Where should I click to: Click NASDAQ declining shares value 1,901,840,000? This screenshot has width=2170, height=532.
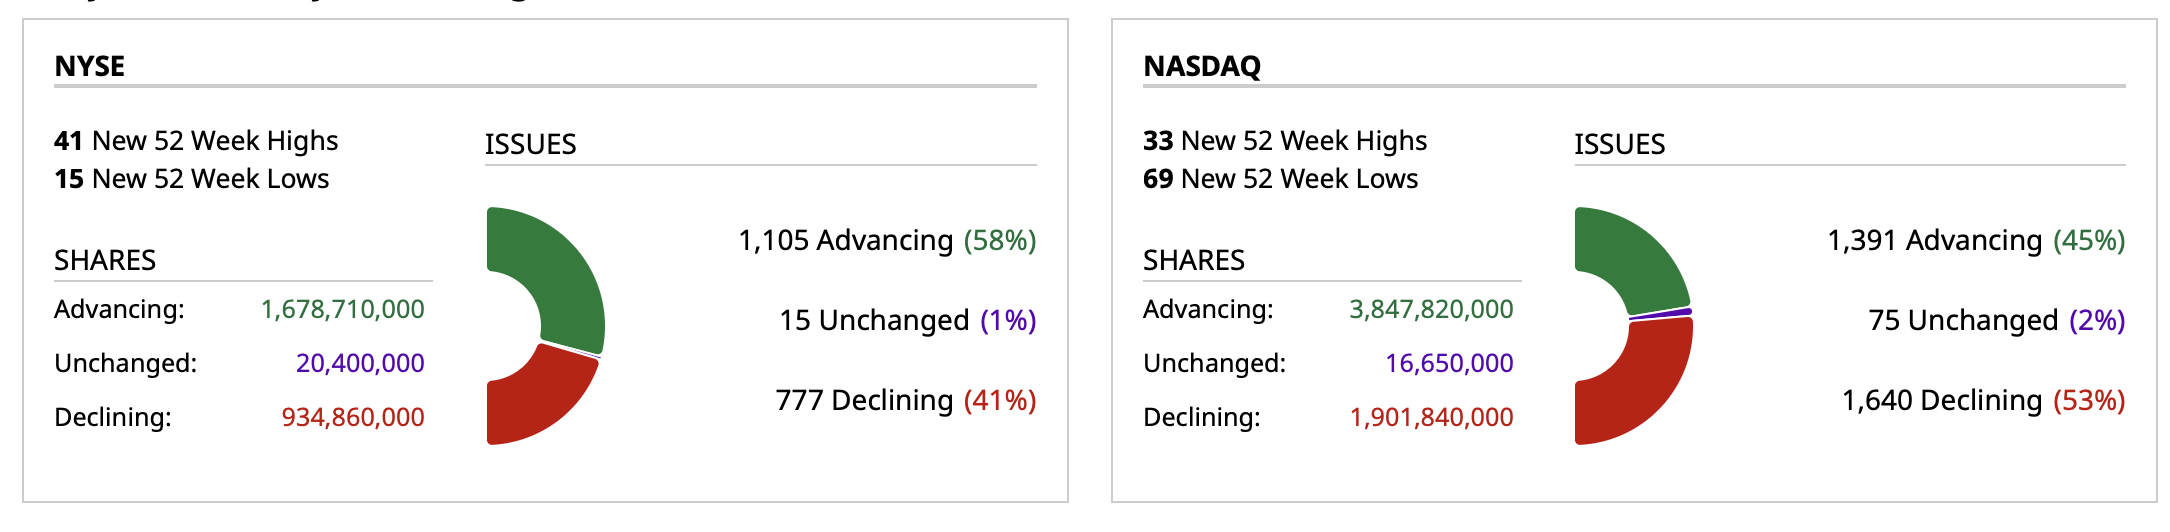point(1431,418)
